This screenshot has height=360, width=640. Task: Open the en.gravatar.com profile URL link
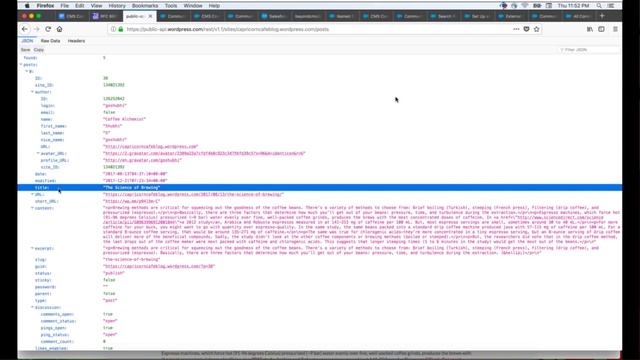142,160
